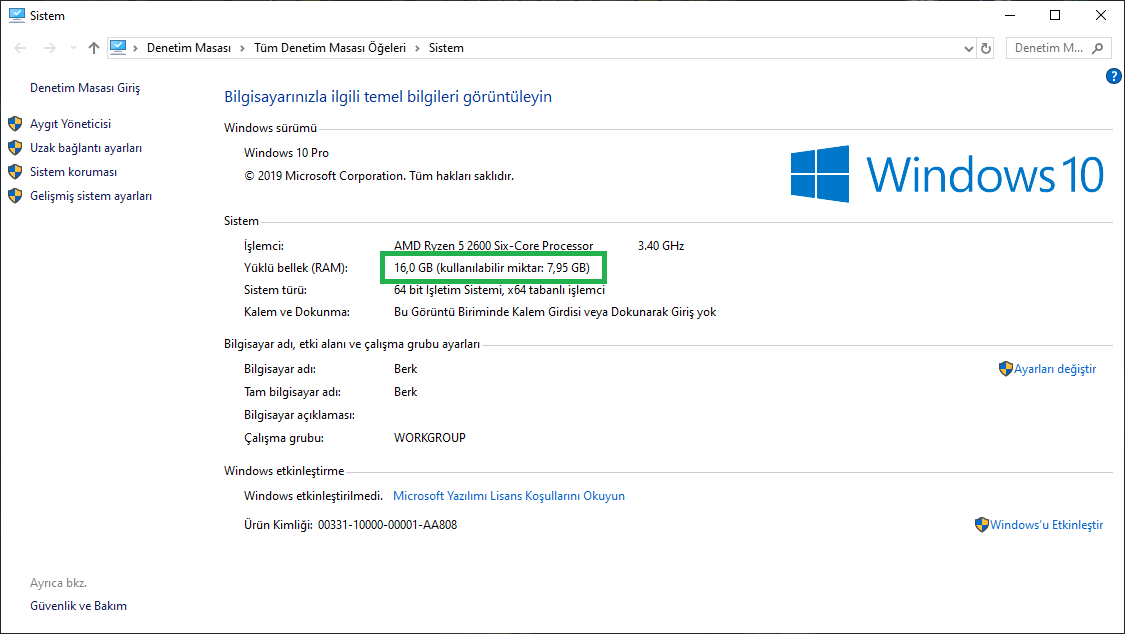Select Denetim Masası breadcrumb
The width and height of the screenshot is (1125, 634).
coord(189,48)
